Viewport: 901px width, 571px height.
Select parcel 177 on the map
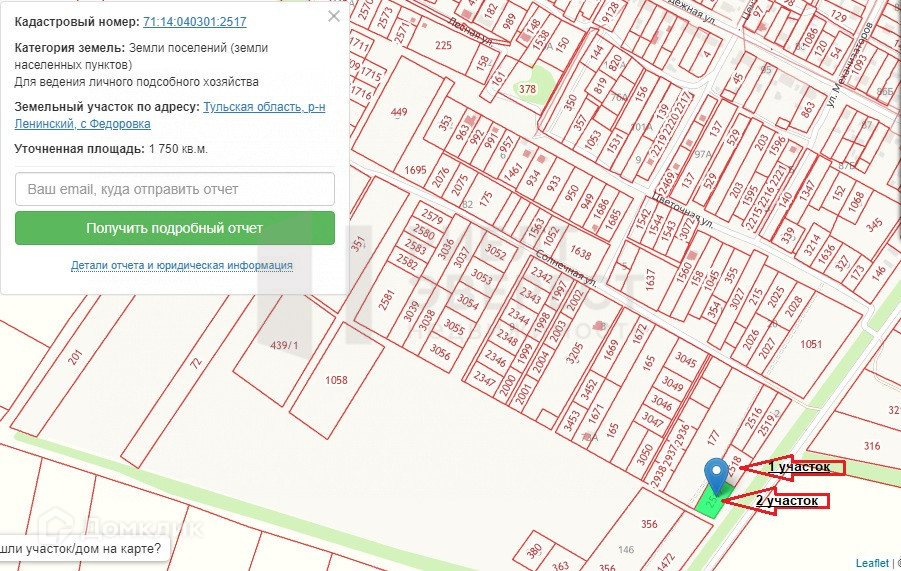[x=713, y=438]
